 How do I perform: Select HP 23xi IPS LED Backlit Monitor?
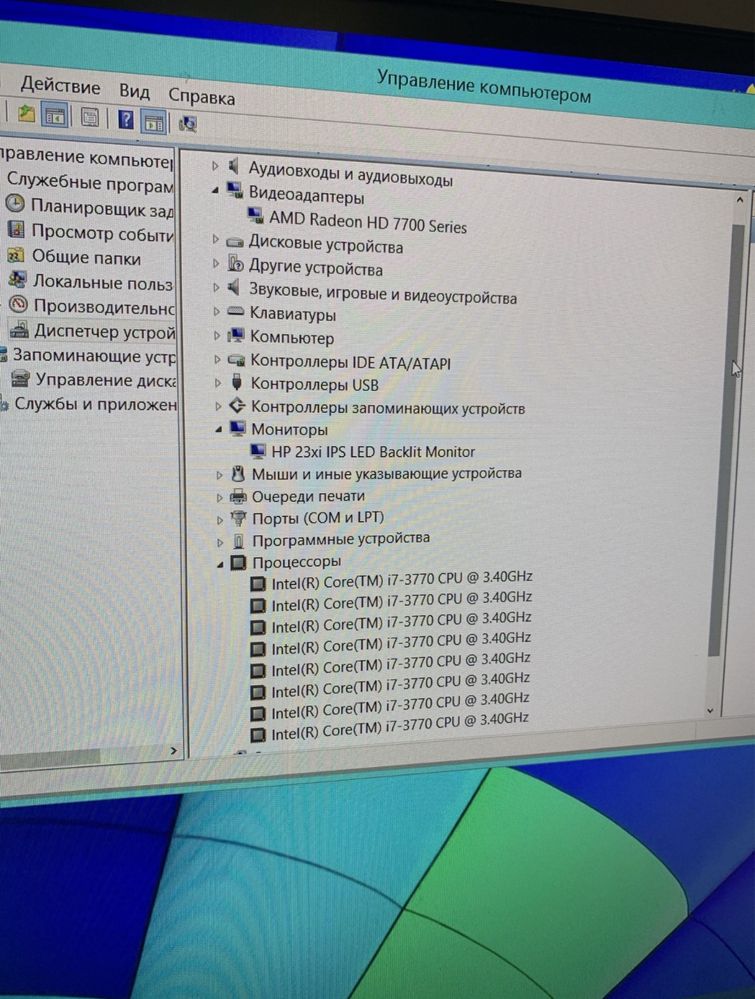coord(373,452)
